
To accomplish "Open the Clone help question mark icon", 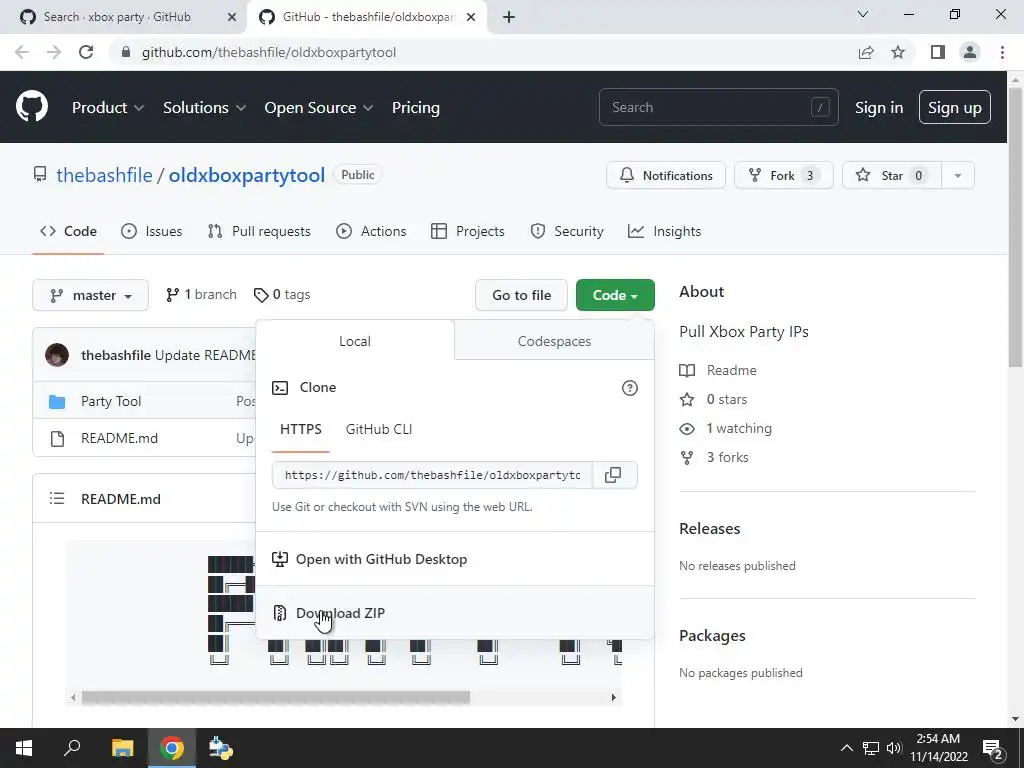I will (630, 388).
